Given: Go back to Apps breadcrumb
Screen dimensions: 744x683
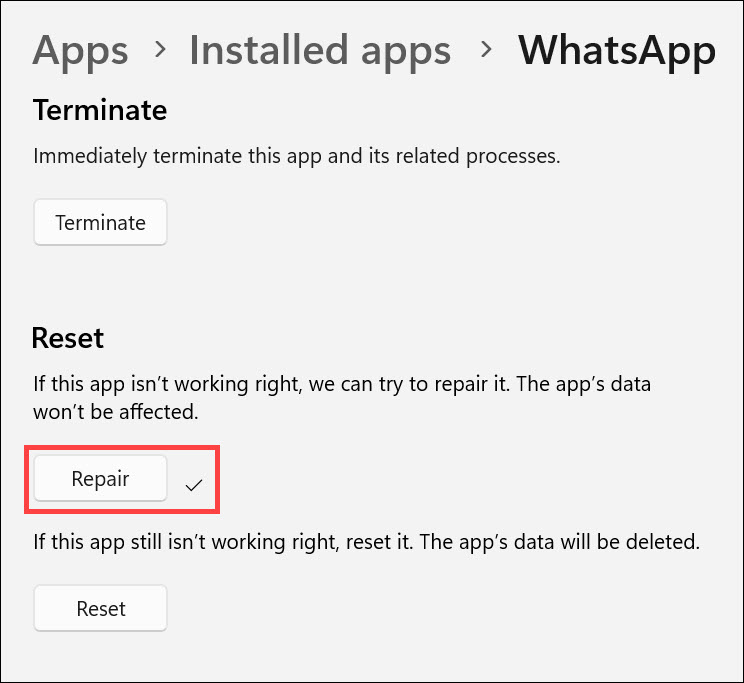Looking at the screenshot, I should [80, 50].
